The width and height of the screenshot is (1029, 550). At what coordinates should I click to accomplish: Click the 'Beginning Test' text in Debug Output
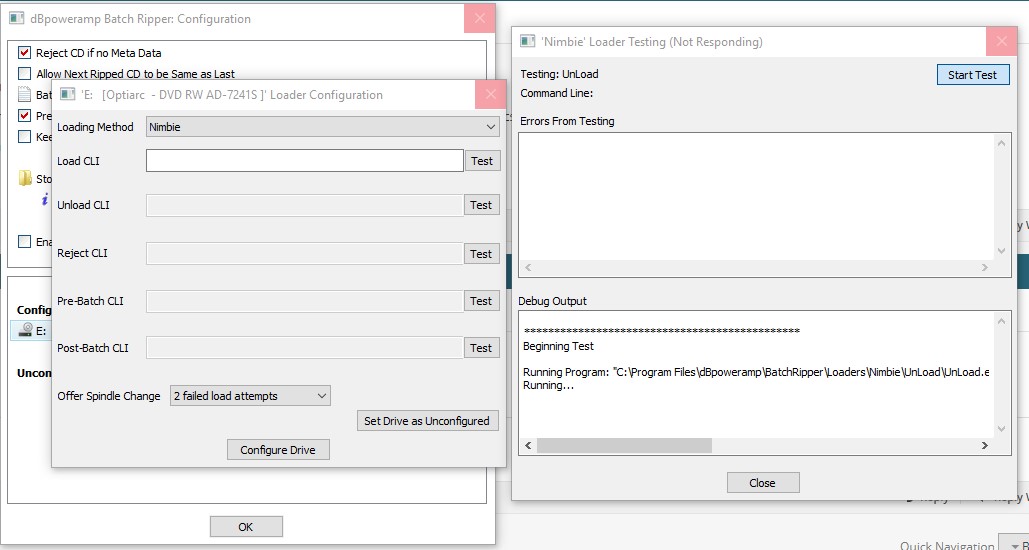pyautogui.click(x=558, y=346)
